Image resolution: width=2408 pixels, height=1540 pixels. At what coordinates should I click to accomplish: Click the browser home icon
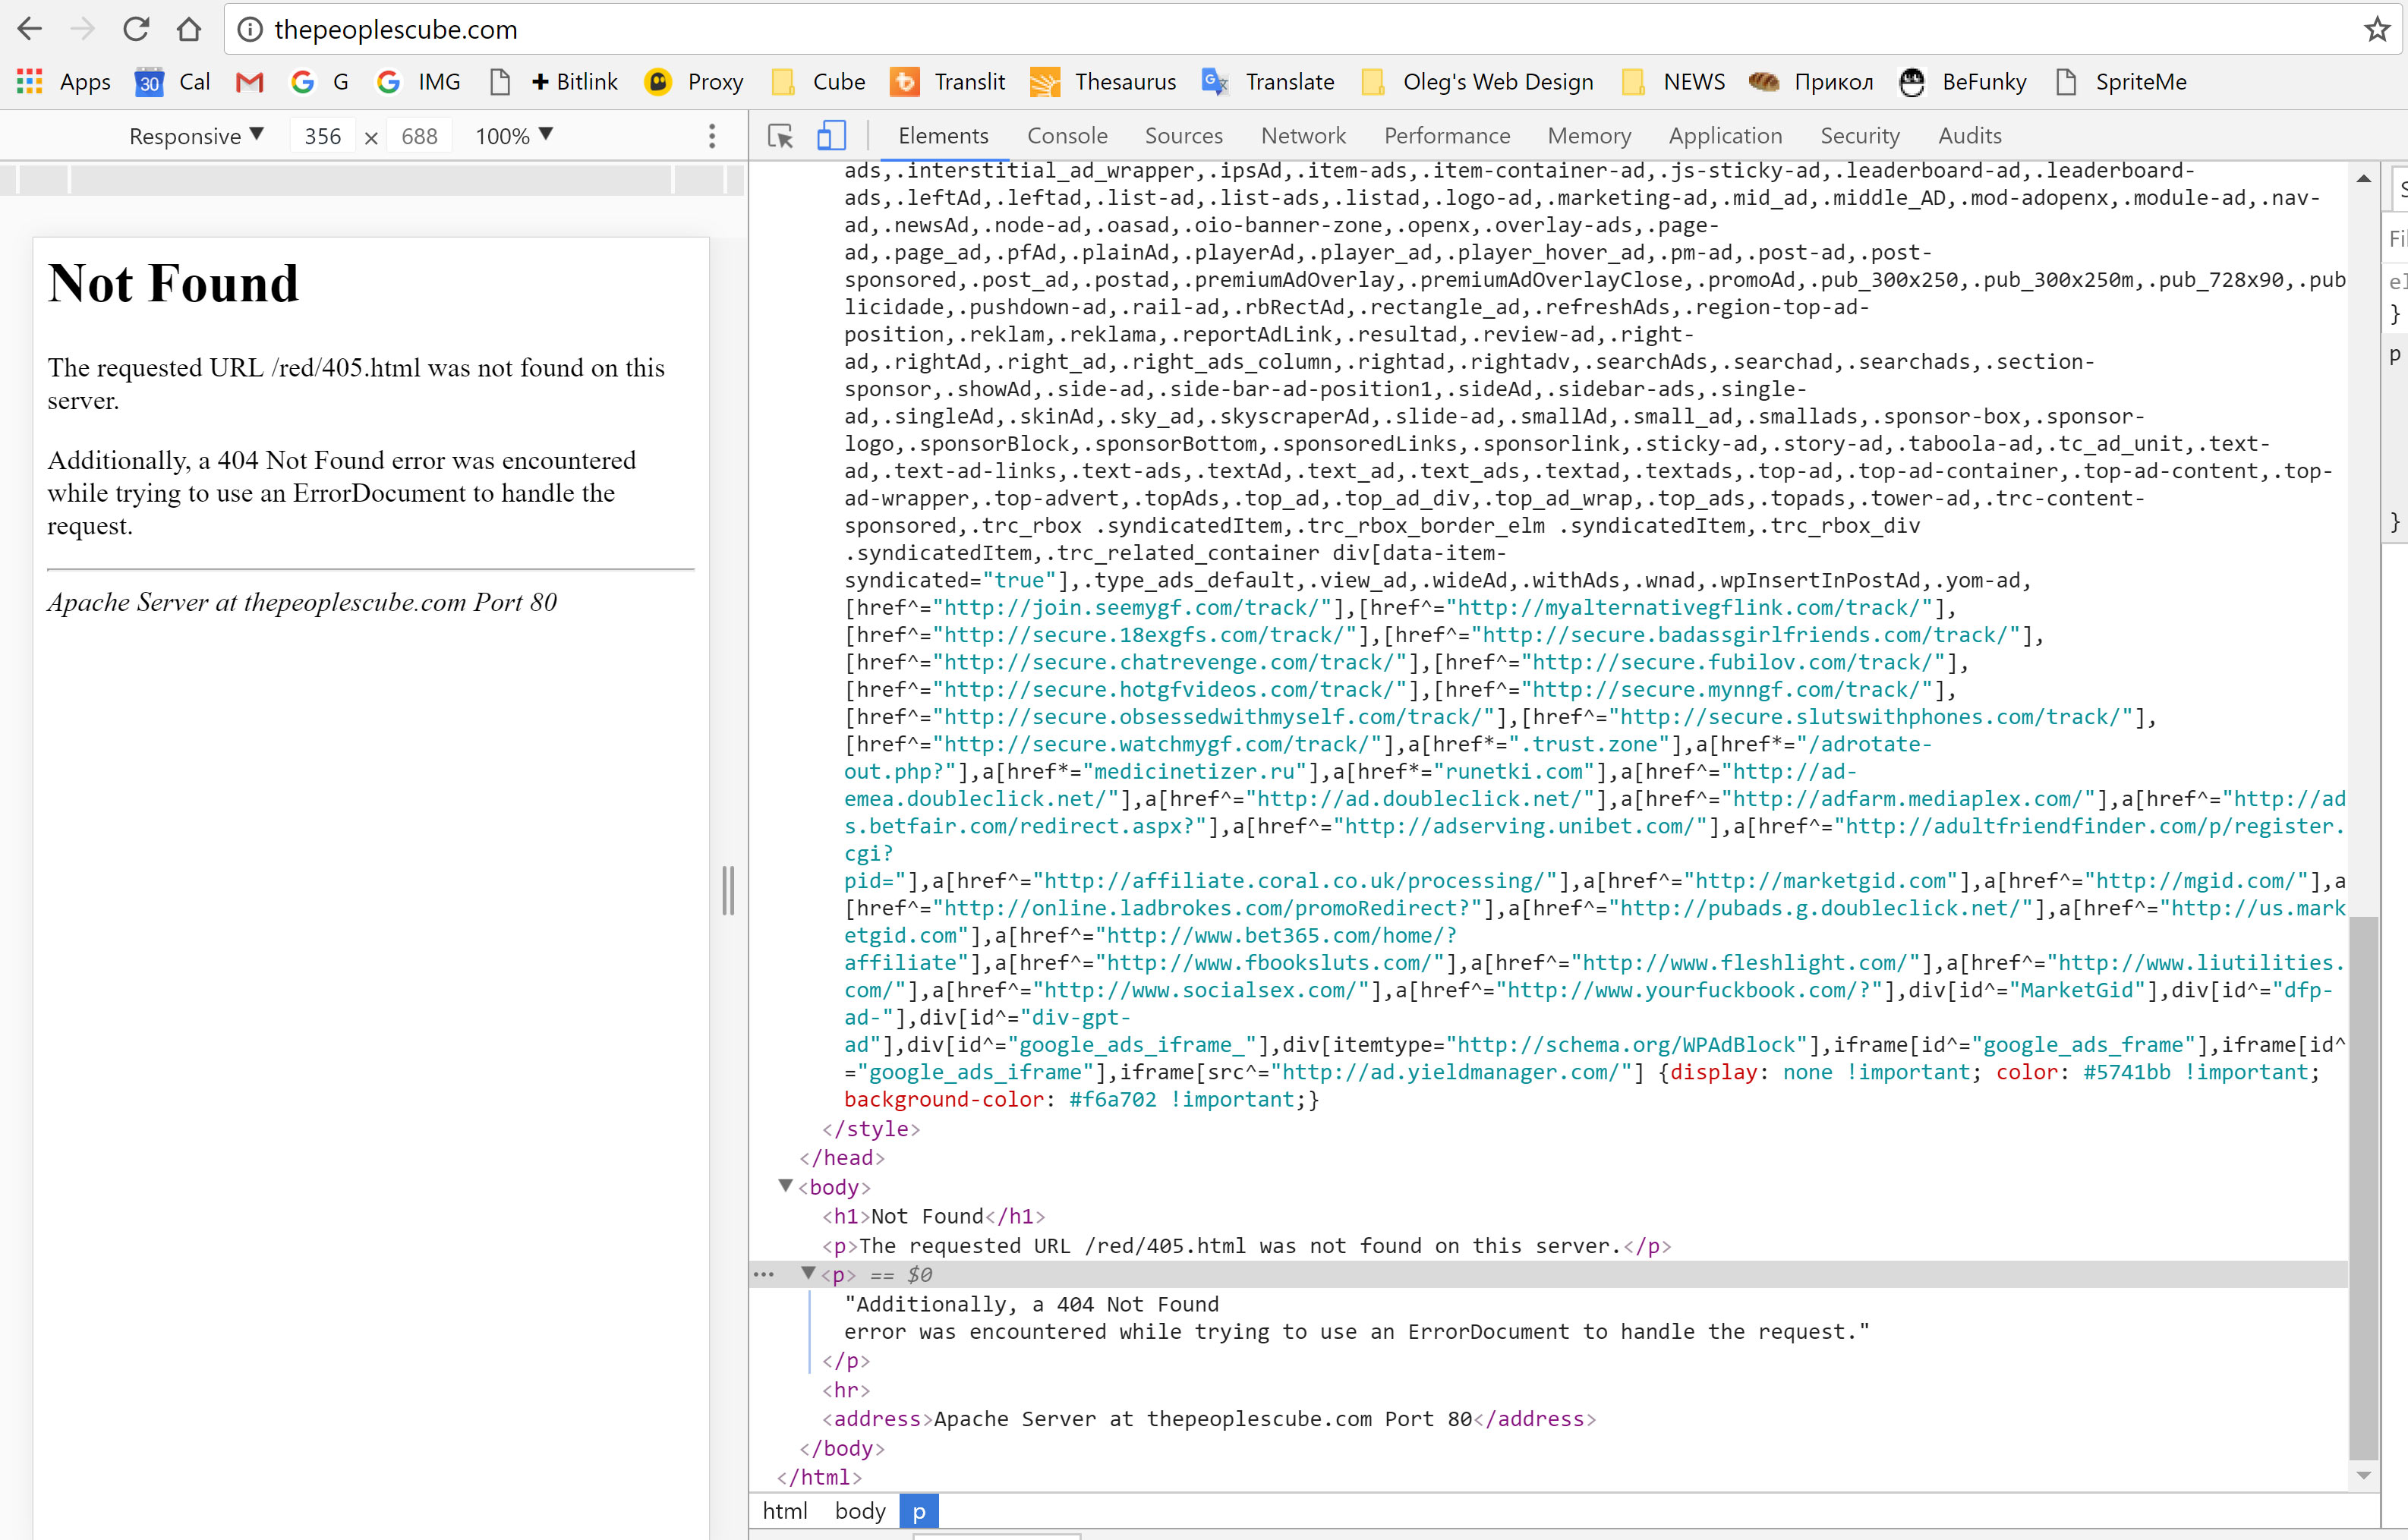[x=189, y=29]
